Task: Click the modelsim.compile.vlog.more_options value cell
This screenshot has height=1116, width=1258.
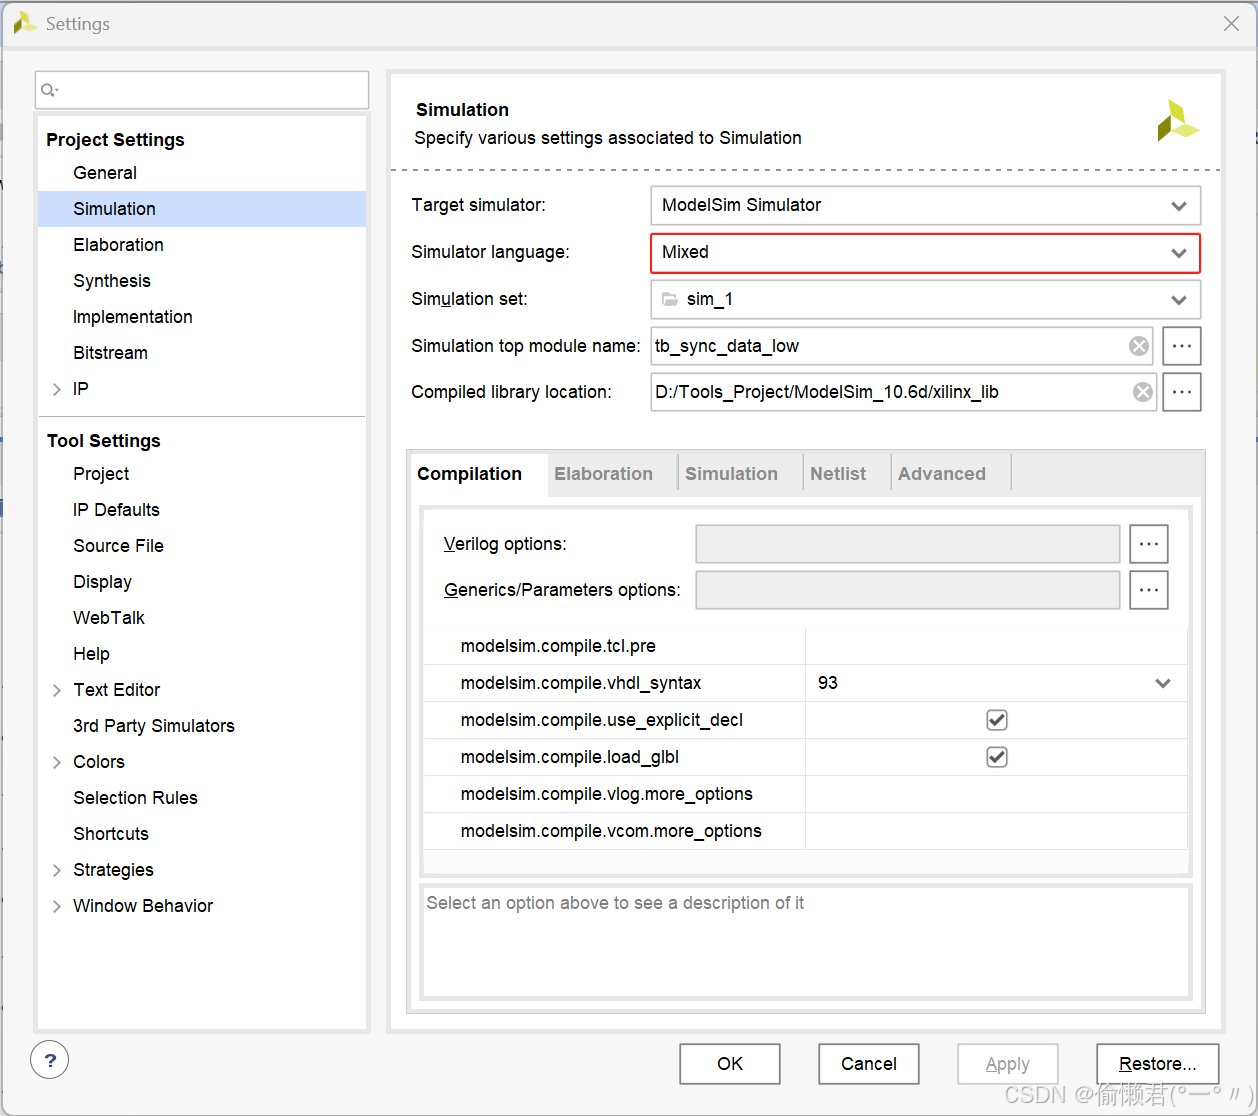Action: tap(996, 794)
